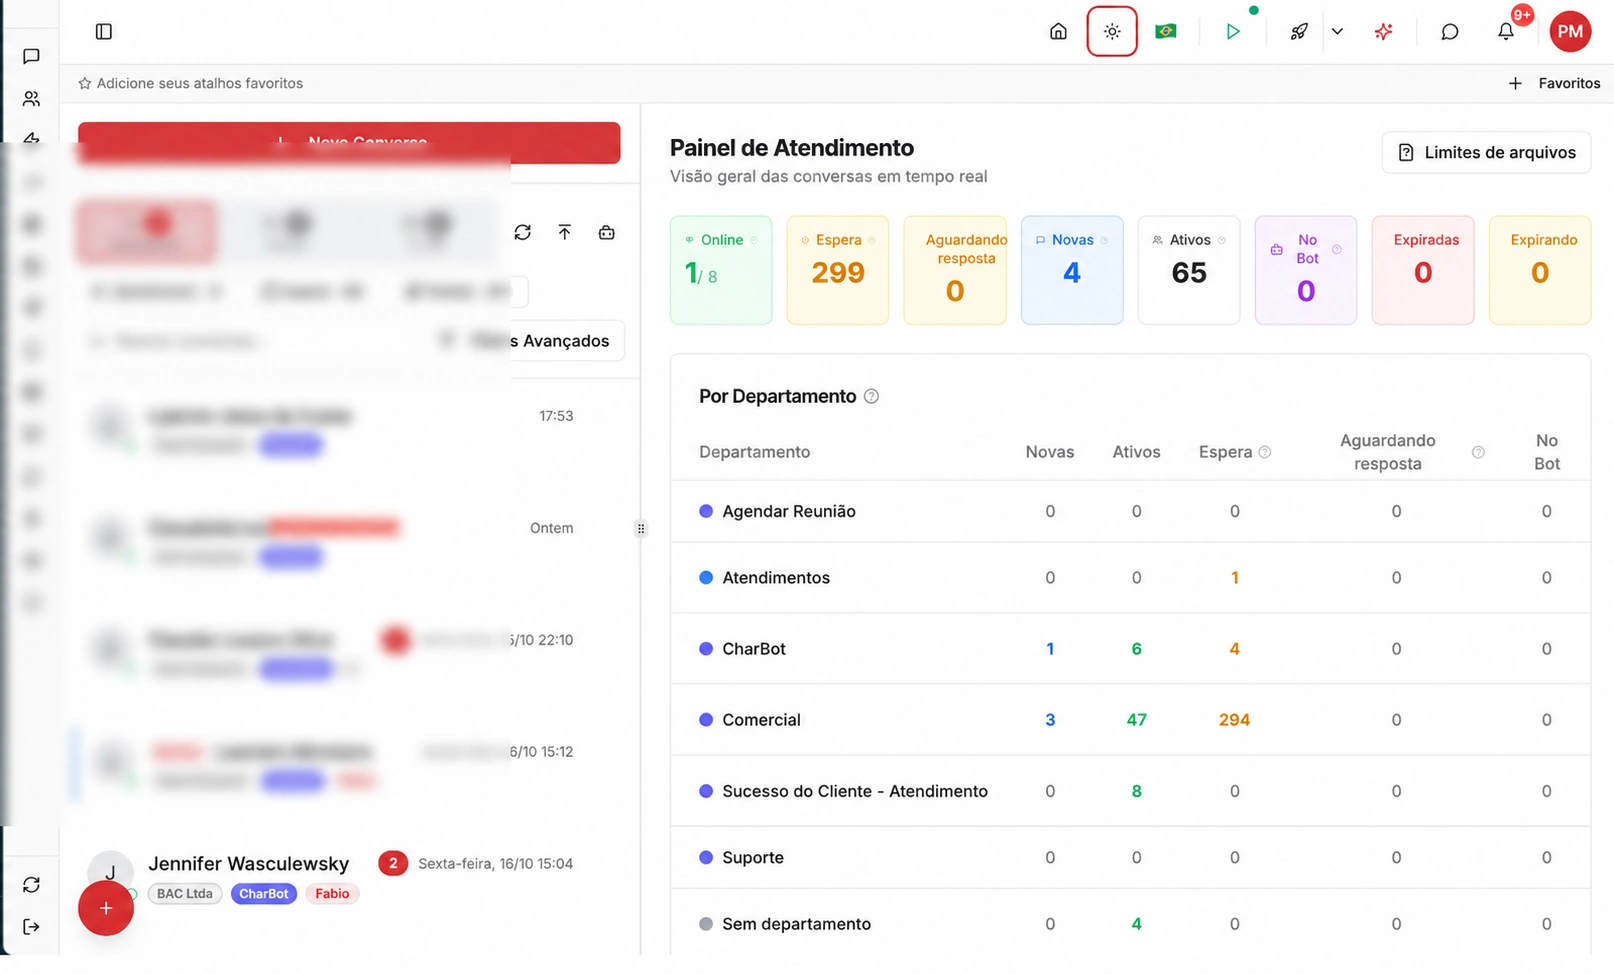This screenshot has height=974, width=1614.
Task: Toggle the light/dark theme sun icon
Action: (x=1112, y=32)
